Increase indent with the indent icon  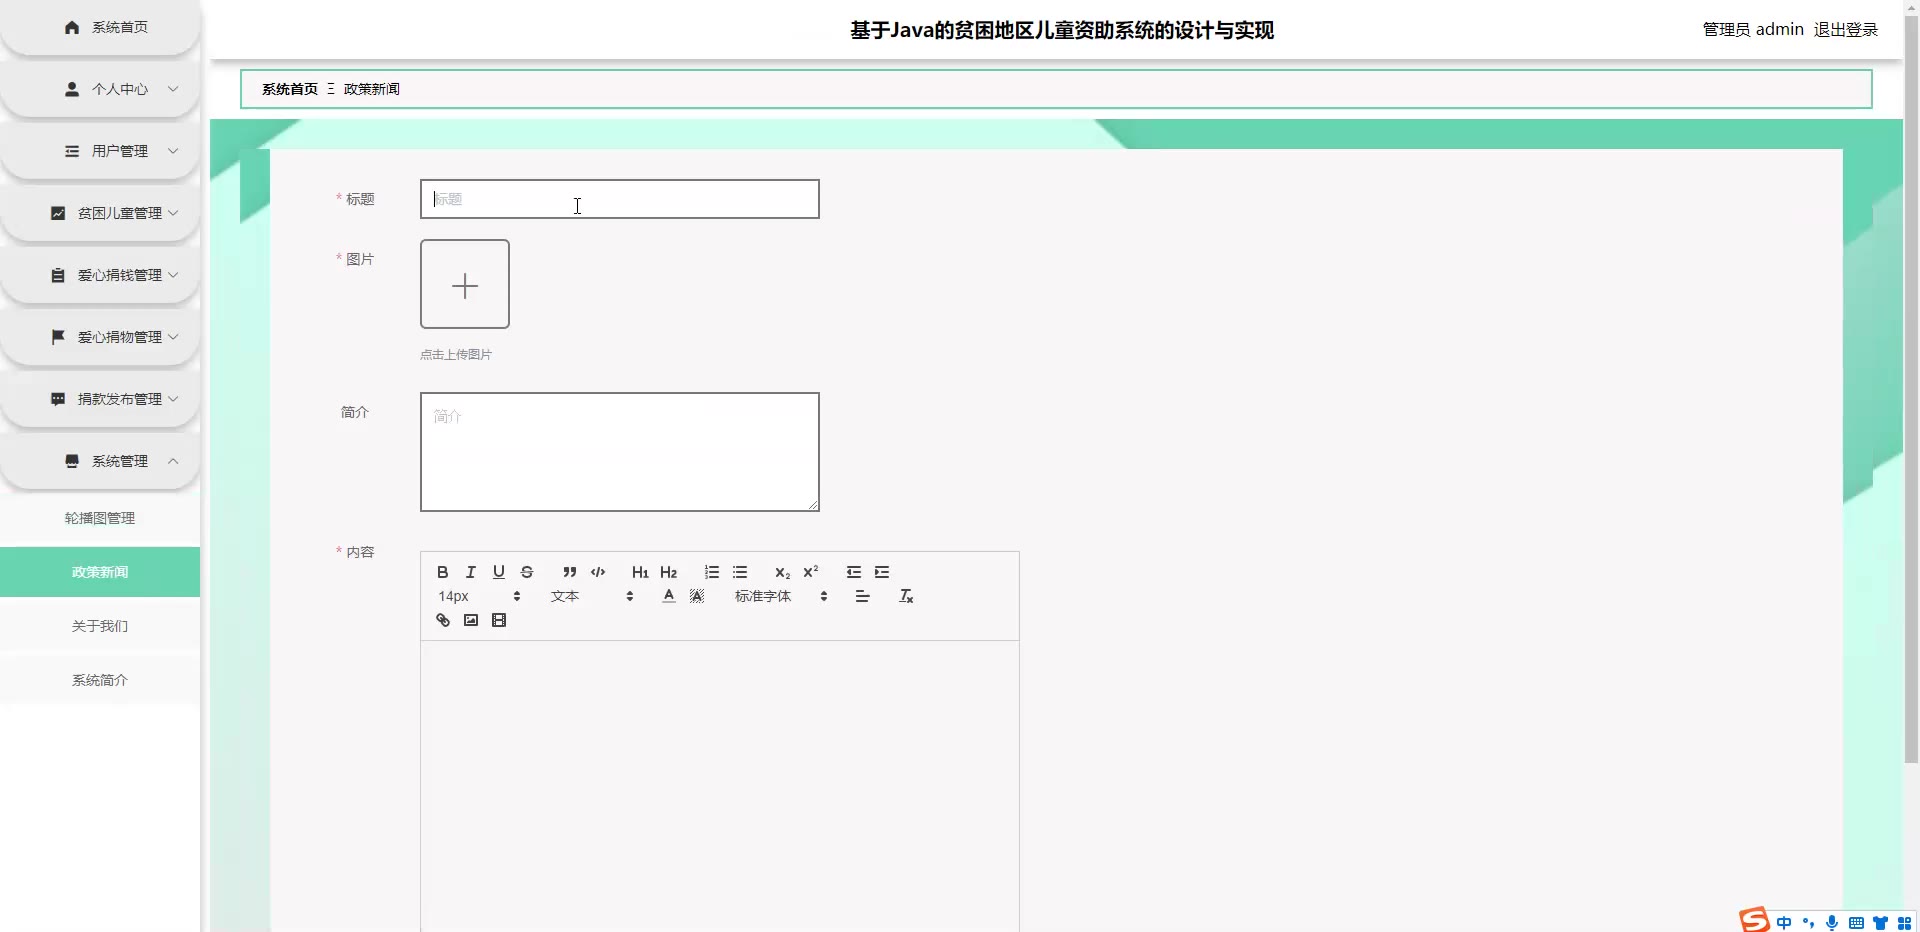click(882, 572)
